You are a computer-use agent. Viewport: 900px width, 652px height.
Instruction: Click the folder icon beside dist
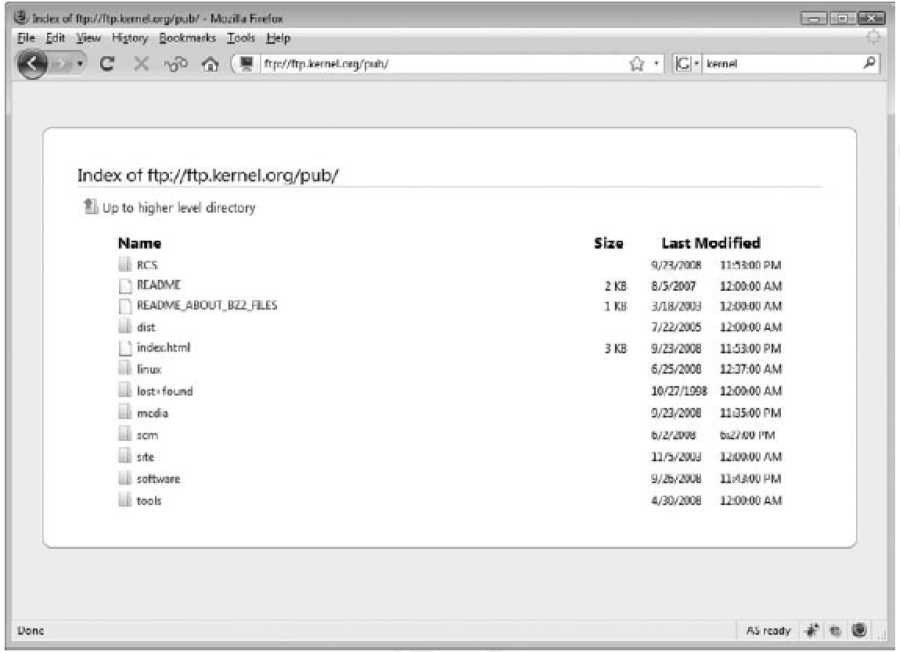pos(125,326)
